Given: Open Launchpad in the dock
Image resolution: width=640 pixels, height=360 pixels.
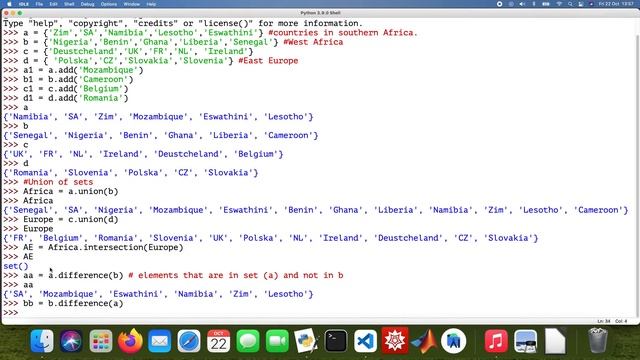Looking at the screenshot, I should (x=101, y=340).
